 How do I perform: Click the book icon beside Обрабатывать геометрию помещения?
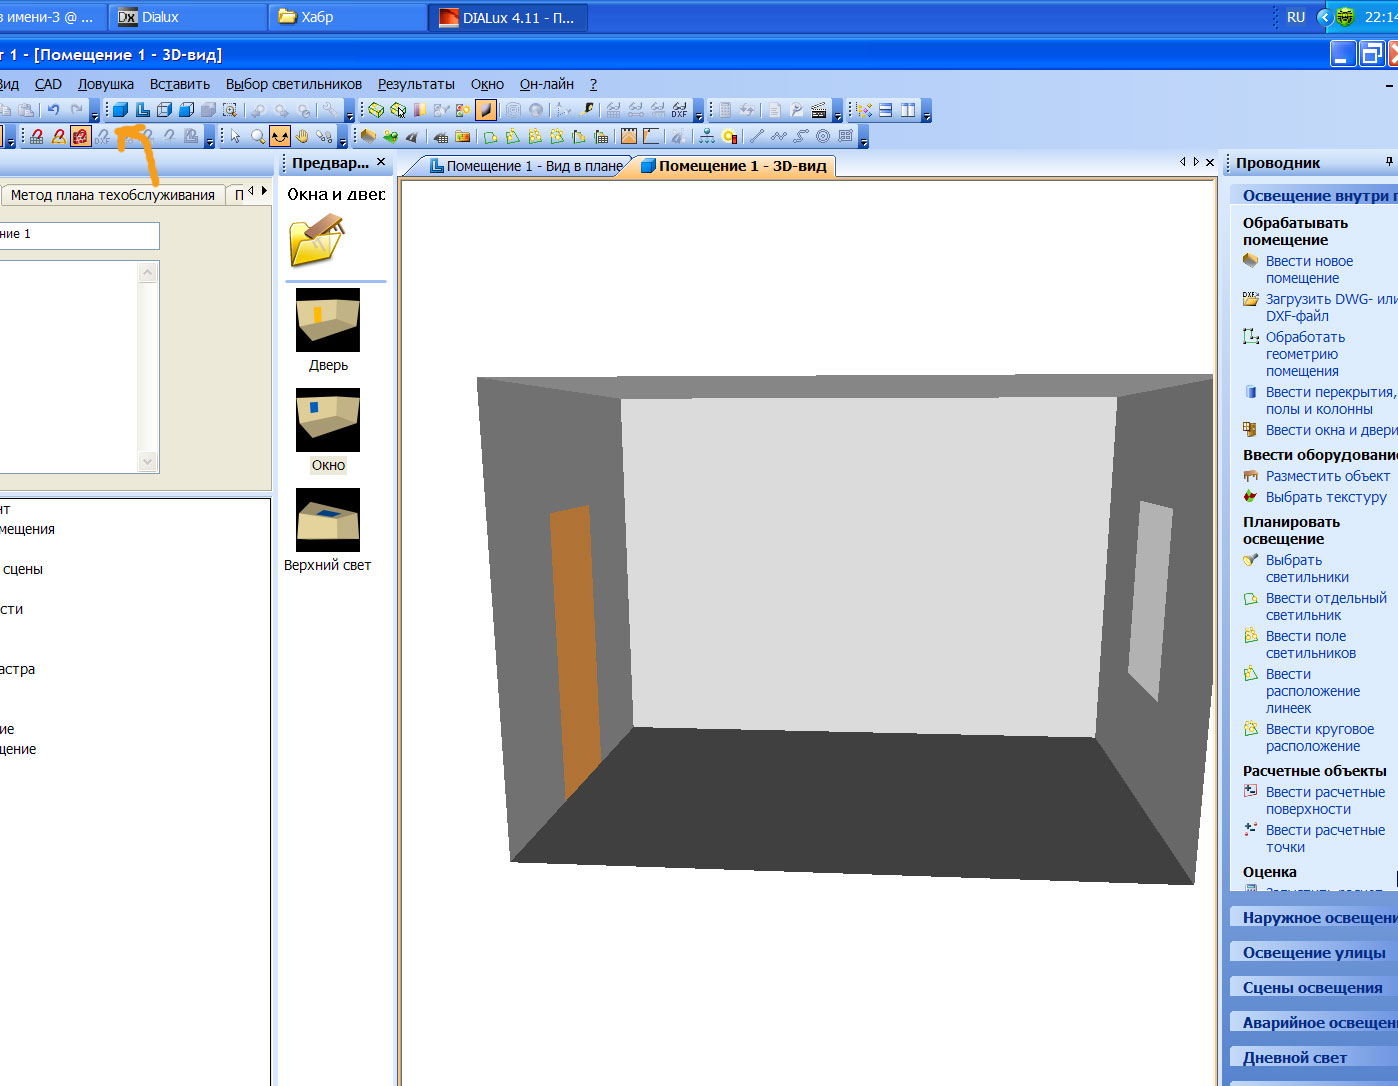1250,337
